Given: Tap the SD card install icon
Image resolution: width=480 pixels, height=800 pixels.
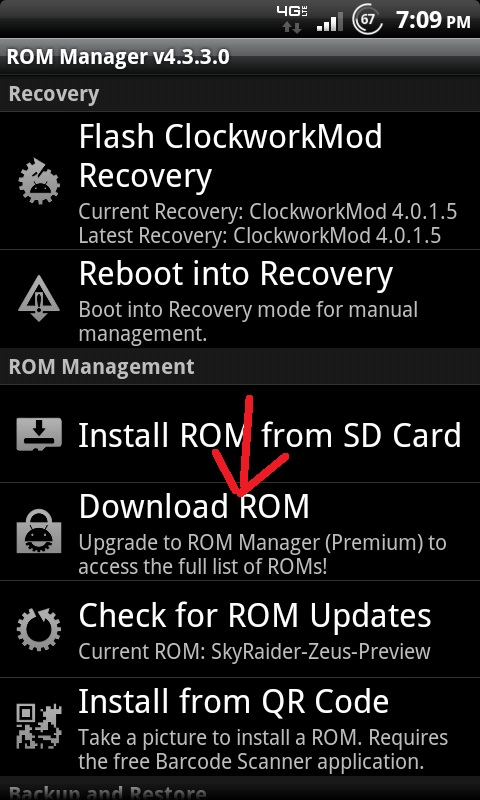Looking at the screenshot, I should [39, 434].
